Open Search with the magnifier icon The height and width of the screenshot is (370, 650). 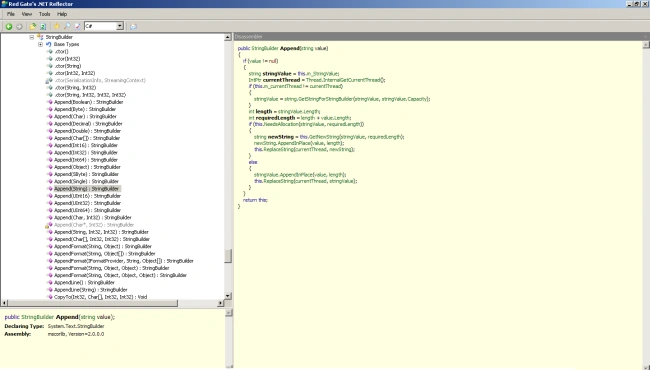pos(67,26)
